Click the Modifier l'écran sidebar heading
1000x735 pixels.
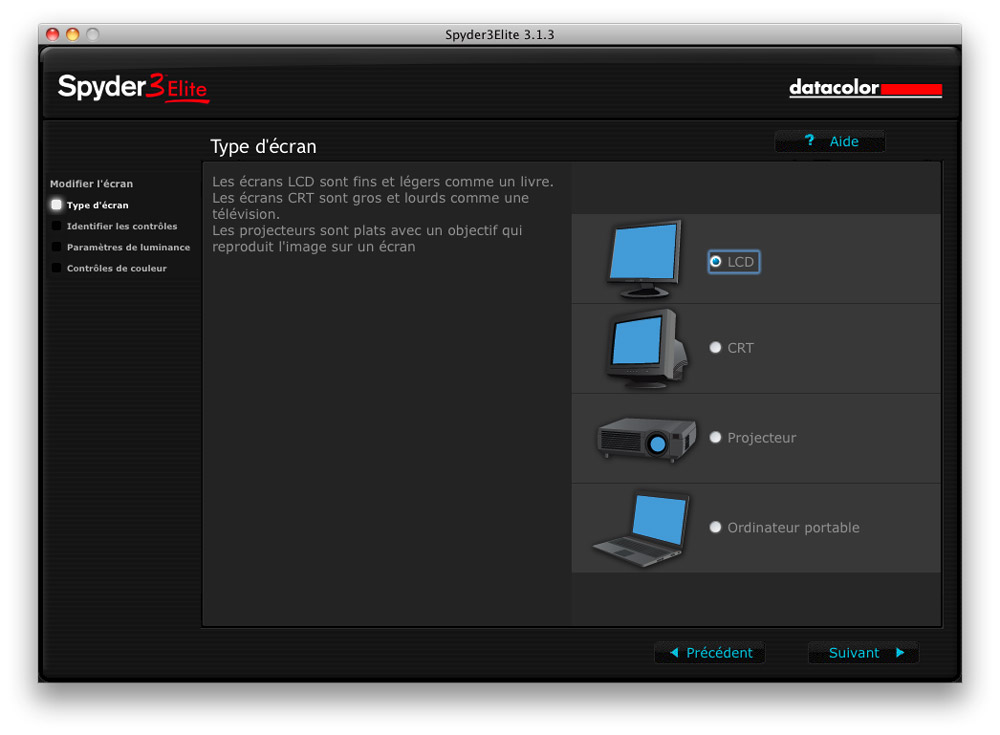click(91, 184)
